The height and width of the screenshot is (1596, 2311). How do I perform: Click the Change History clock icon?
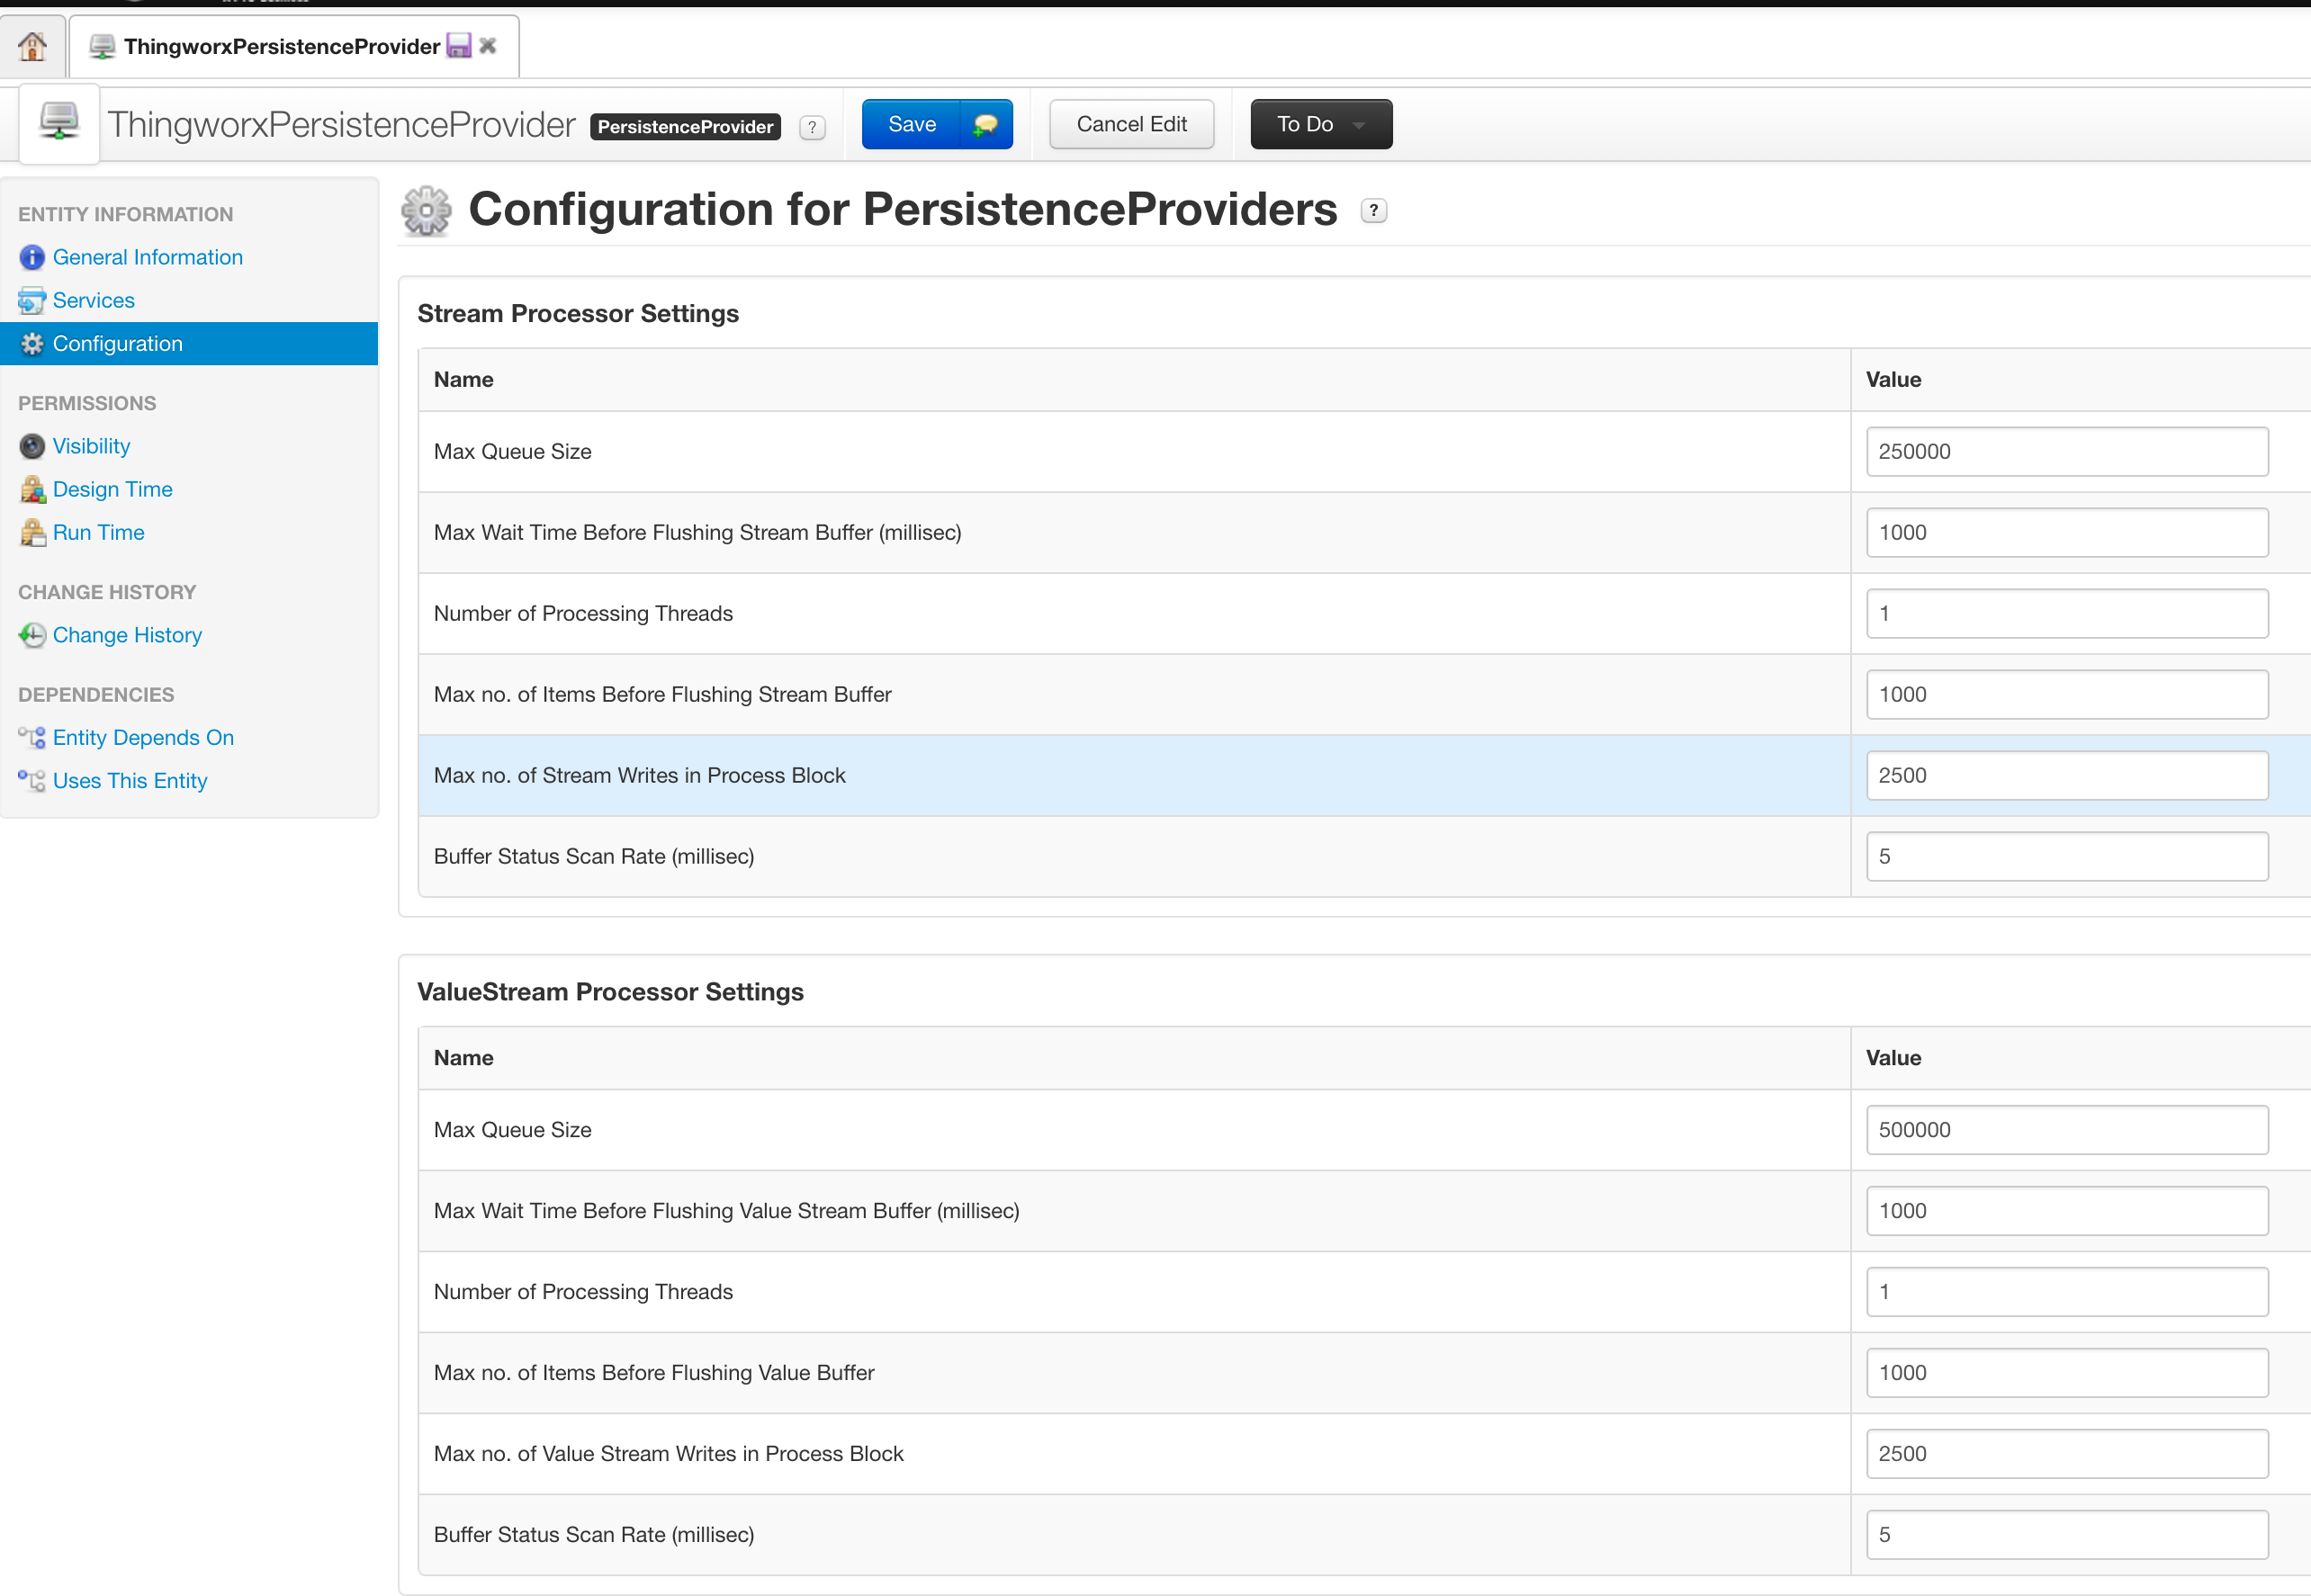[32, 636]
